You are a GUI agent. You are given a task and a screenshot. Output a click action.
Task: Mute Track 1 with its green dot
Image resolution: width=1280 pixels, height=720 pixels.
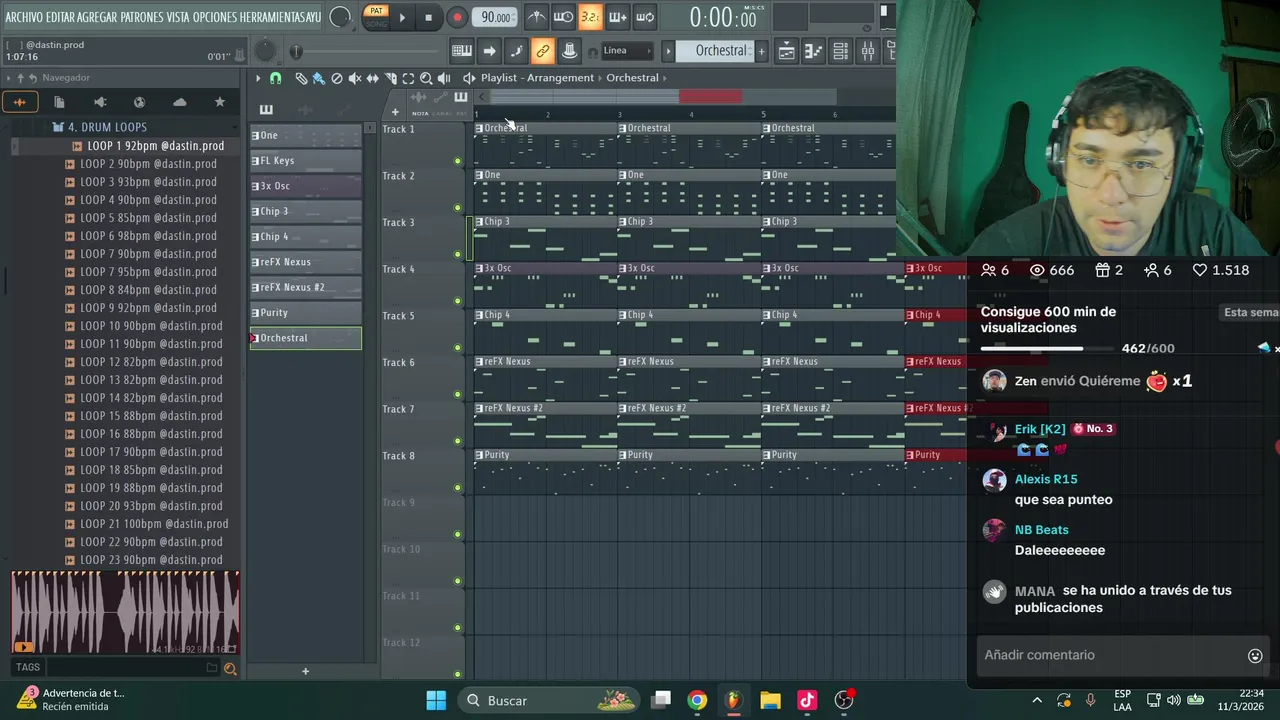[x=458, y=161]
